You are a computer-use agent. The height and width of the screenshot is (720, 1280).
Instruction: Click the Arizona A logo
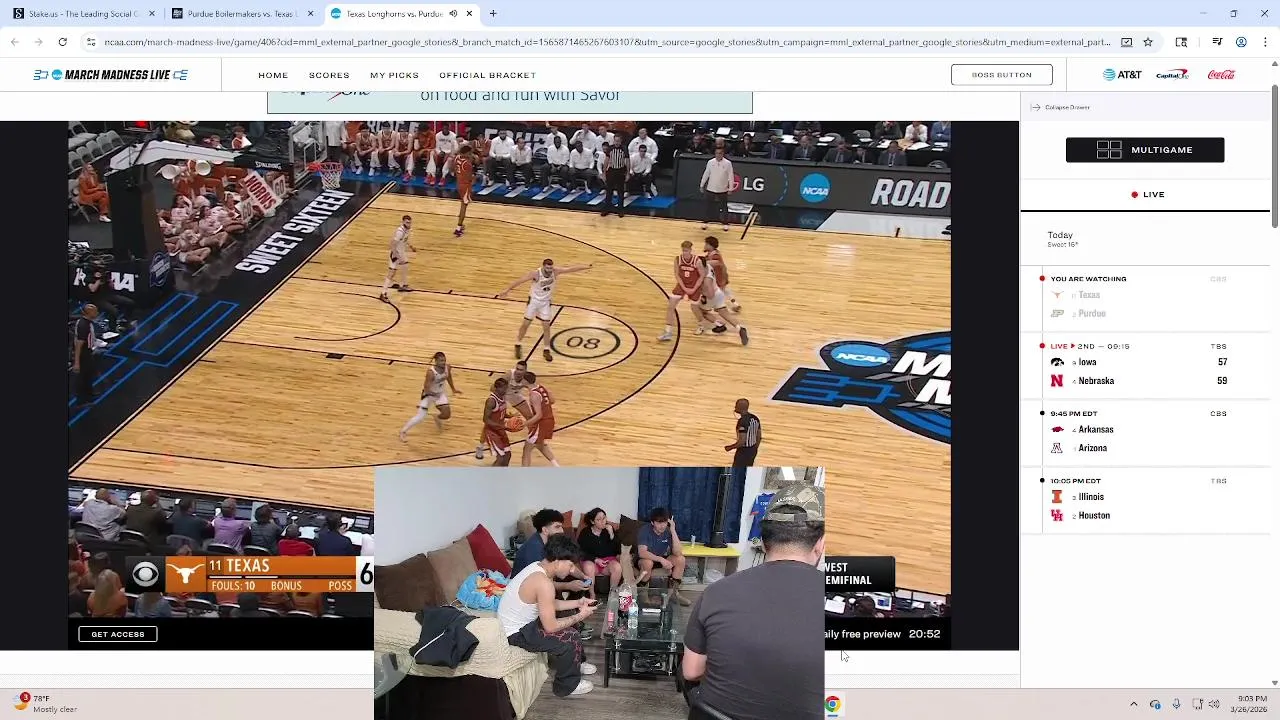coord(1057,448)
